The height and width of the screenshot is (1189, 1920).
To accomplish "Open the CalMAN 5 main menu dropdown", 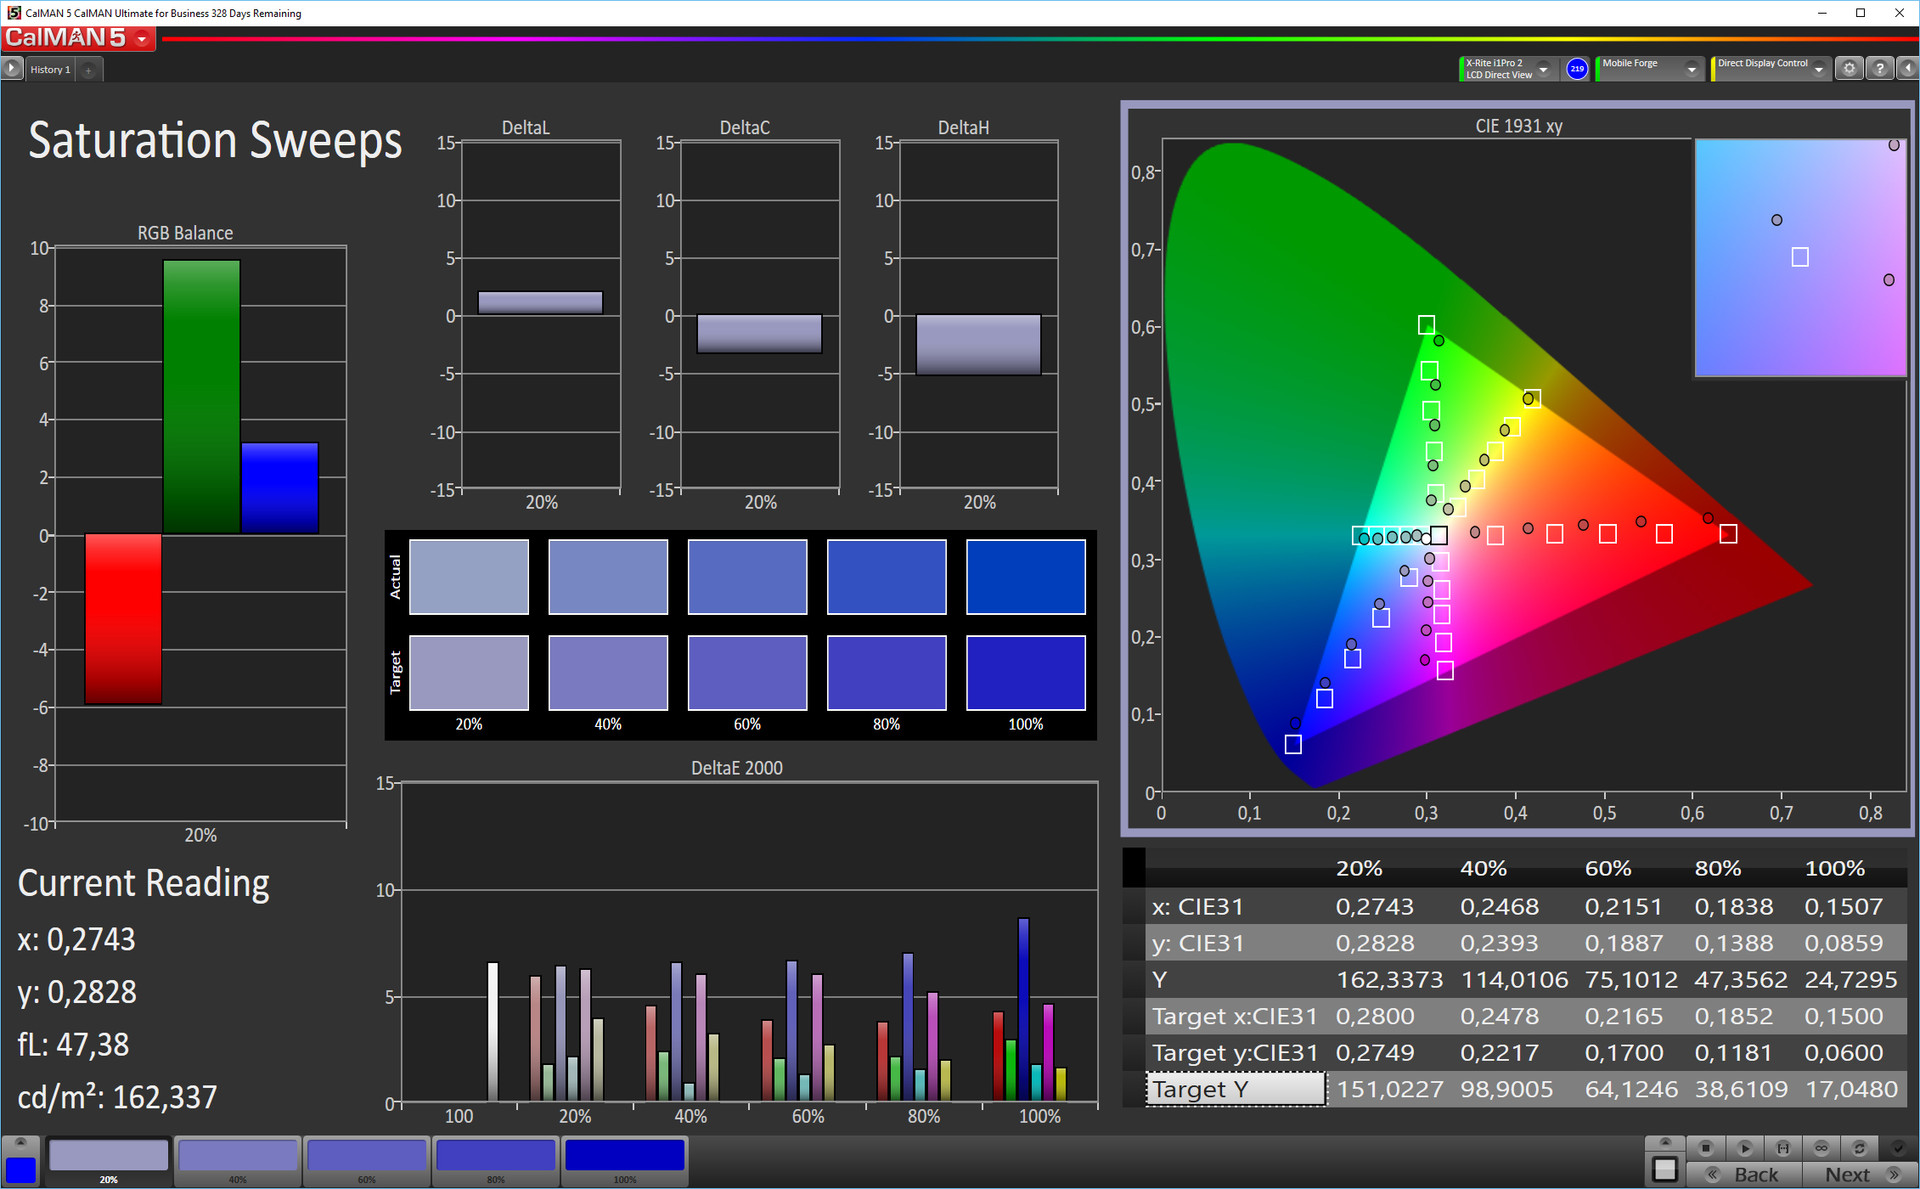I will click(142, 39).
